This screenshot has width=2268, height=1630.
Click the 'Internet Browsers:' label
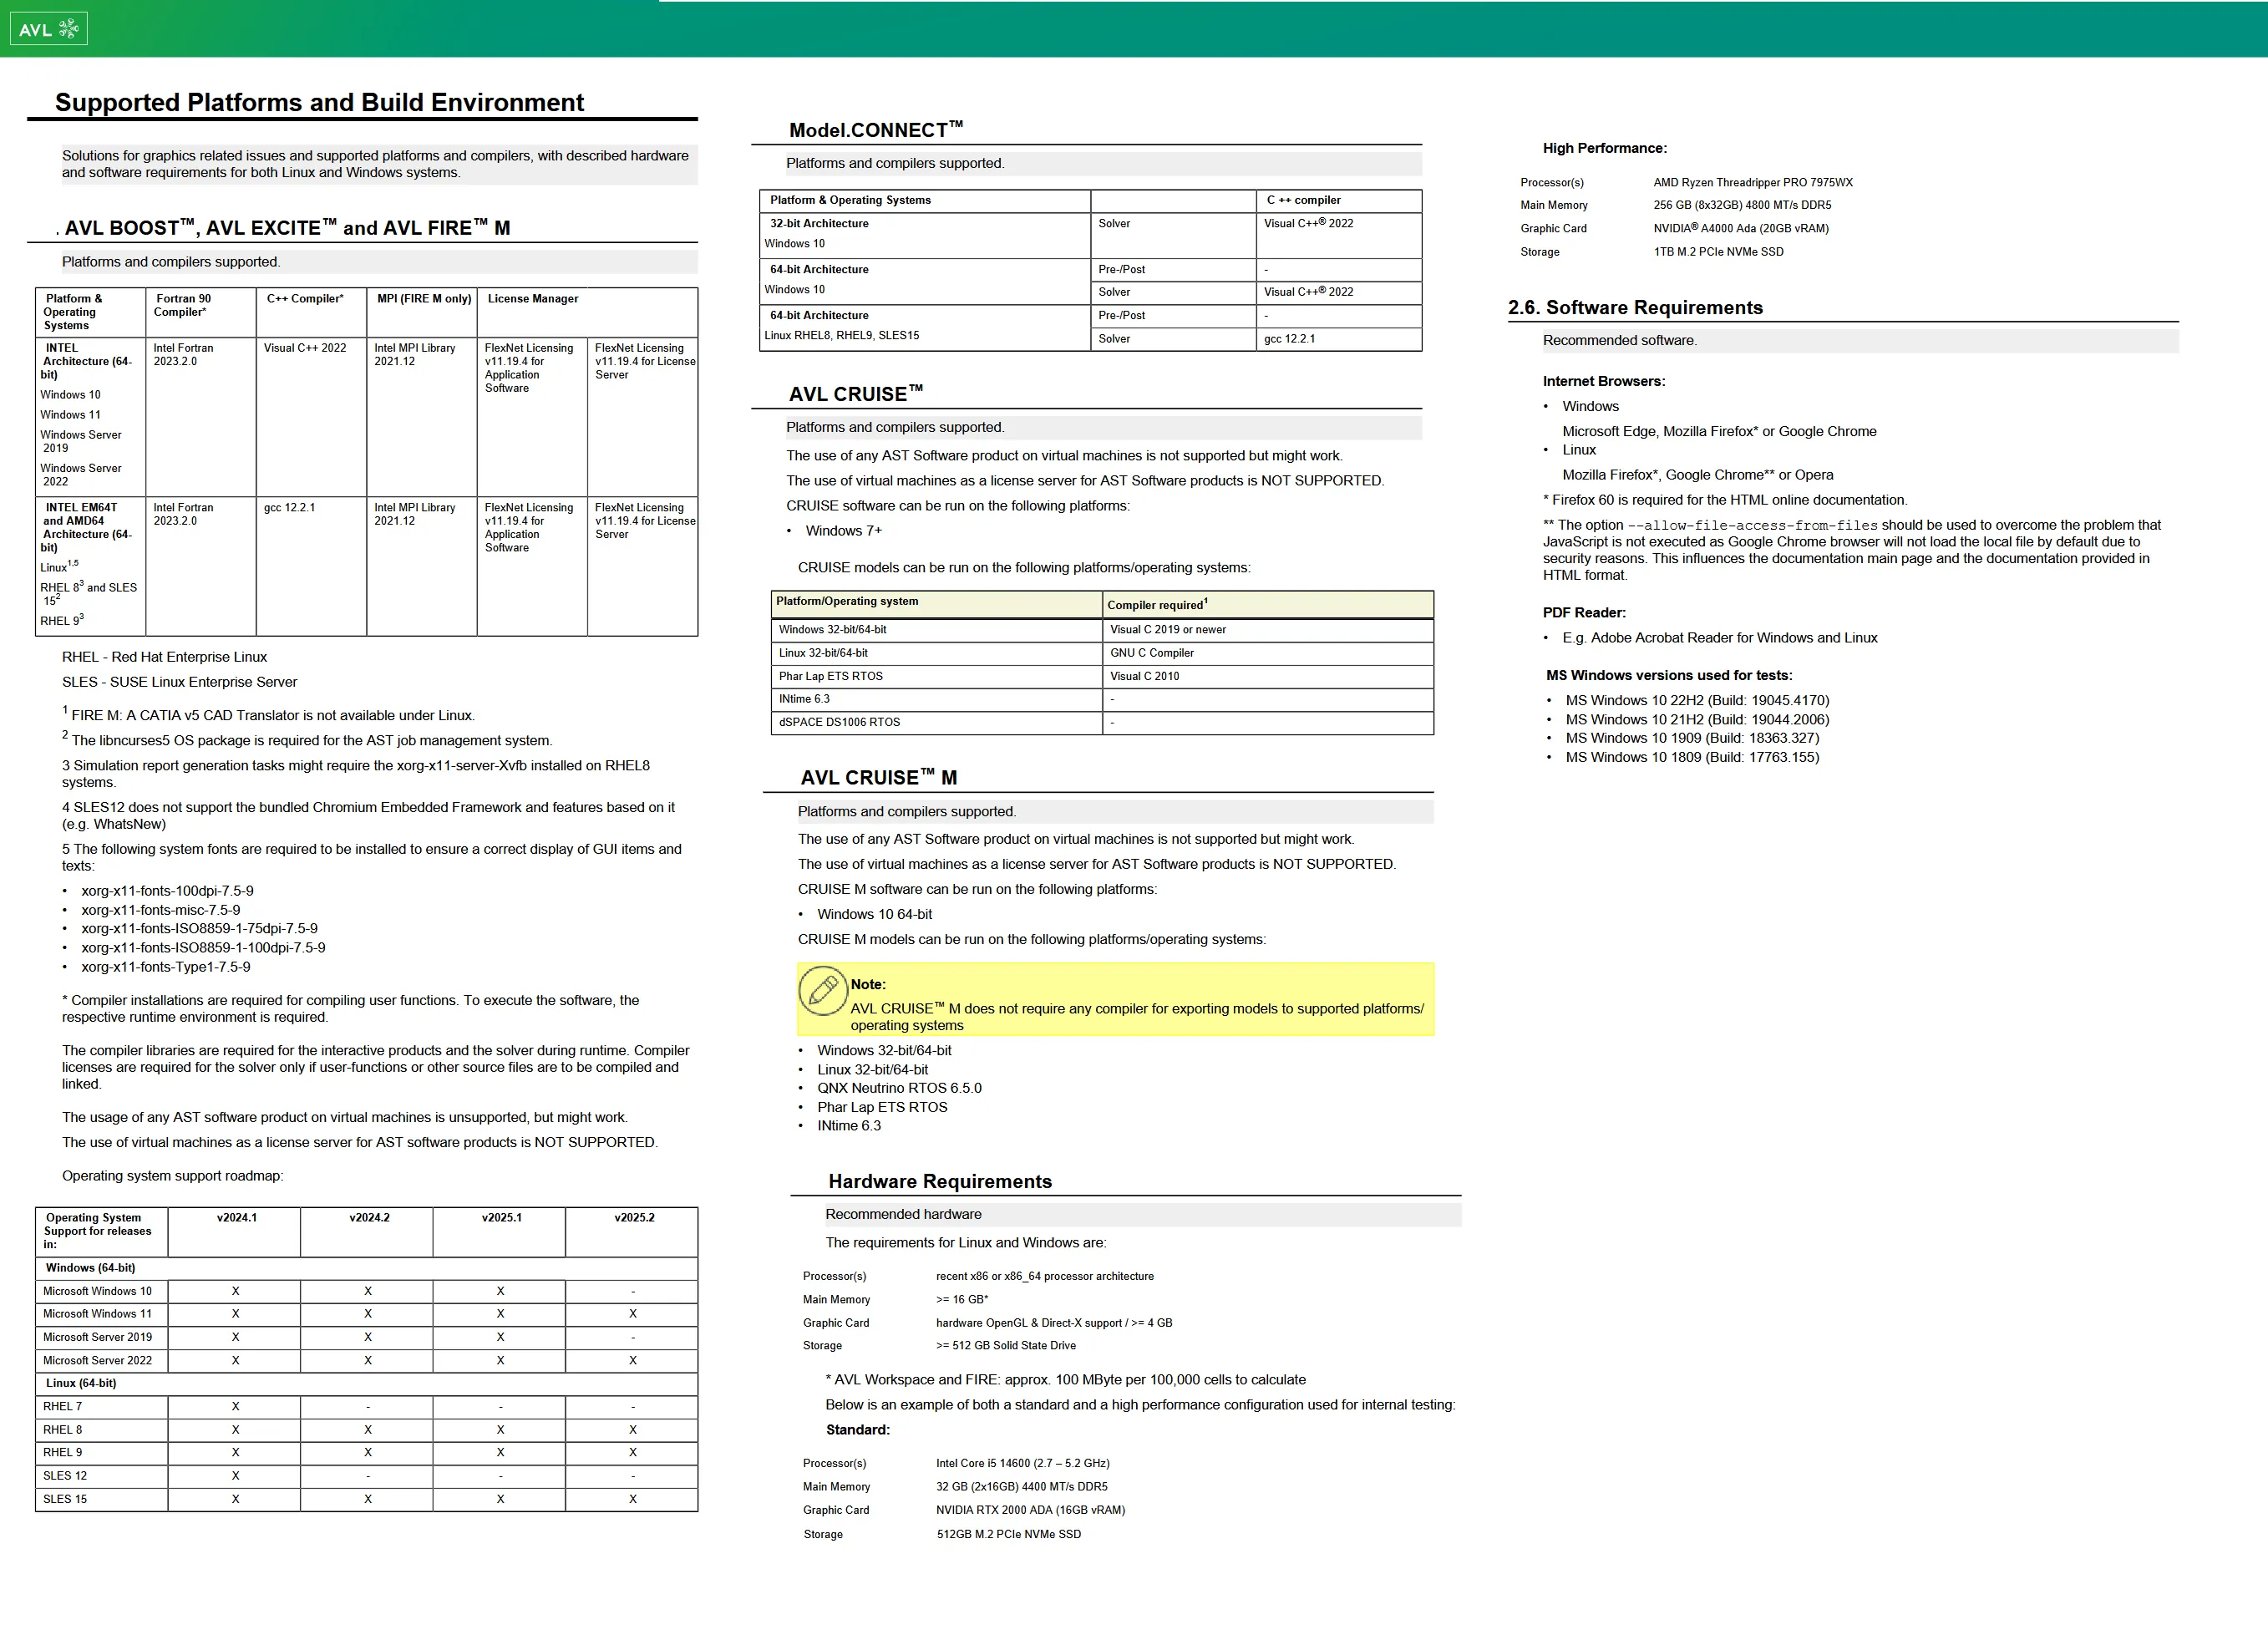coord(1603,381)
